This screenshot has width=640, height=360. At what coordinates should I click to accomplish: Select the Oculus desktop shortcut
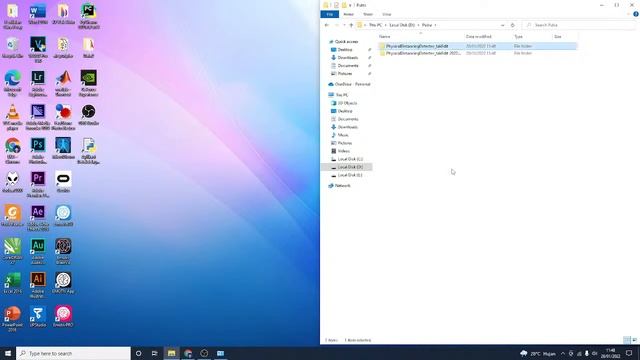click(63, 182)
